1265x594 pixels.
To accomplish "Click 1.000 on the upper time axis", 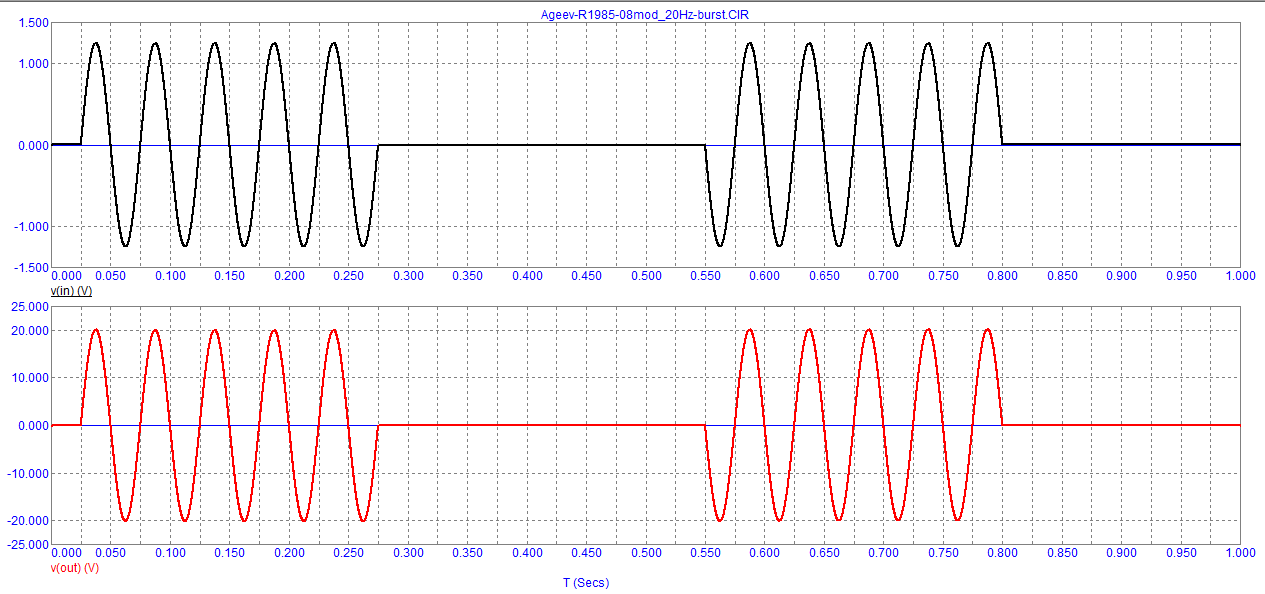I will pos(1240,276).
